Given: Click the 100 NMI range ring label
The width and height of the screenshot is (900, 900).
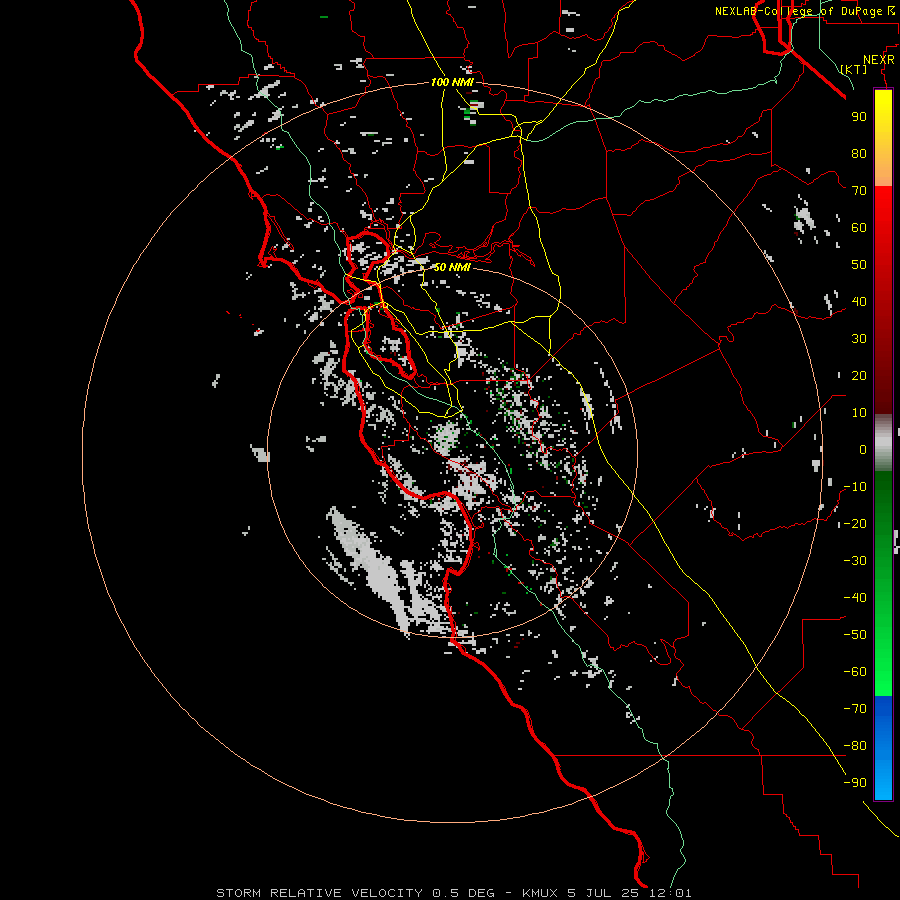Looking at the screenshot, I should click(x=452, y=82).
